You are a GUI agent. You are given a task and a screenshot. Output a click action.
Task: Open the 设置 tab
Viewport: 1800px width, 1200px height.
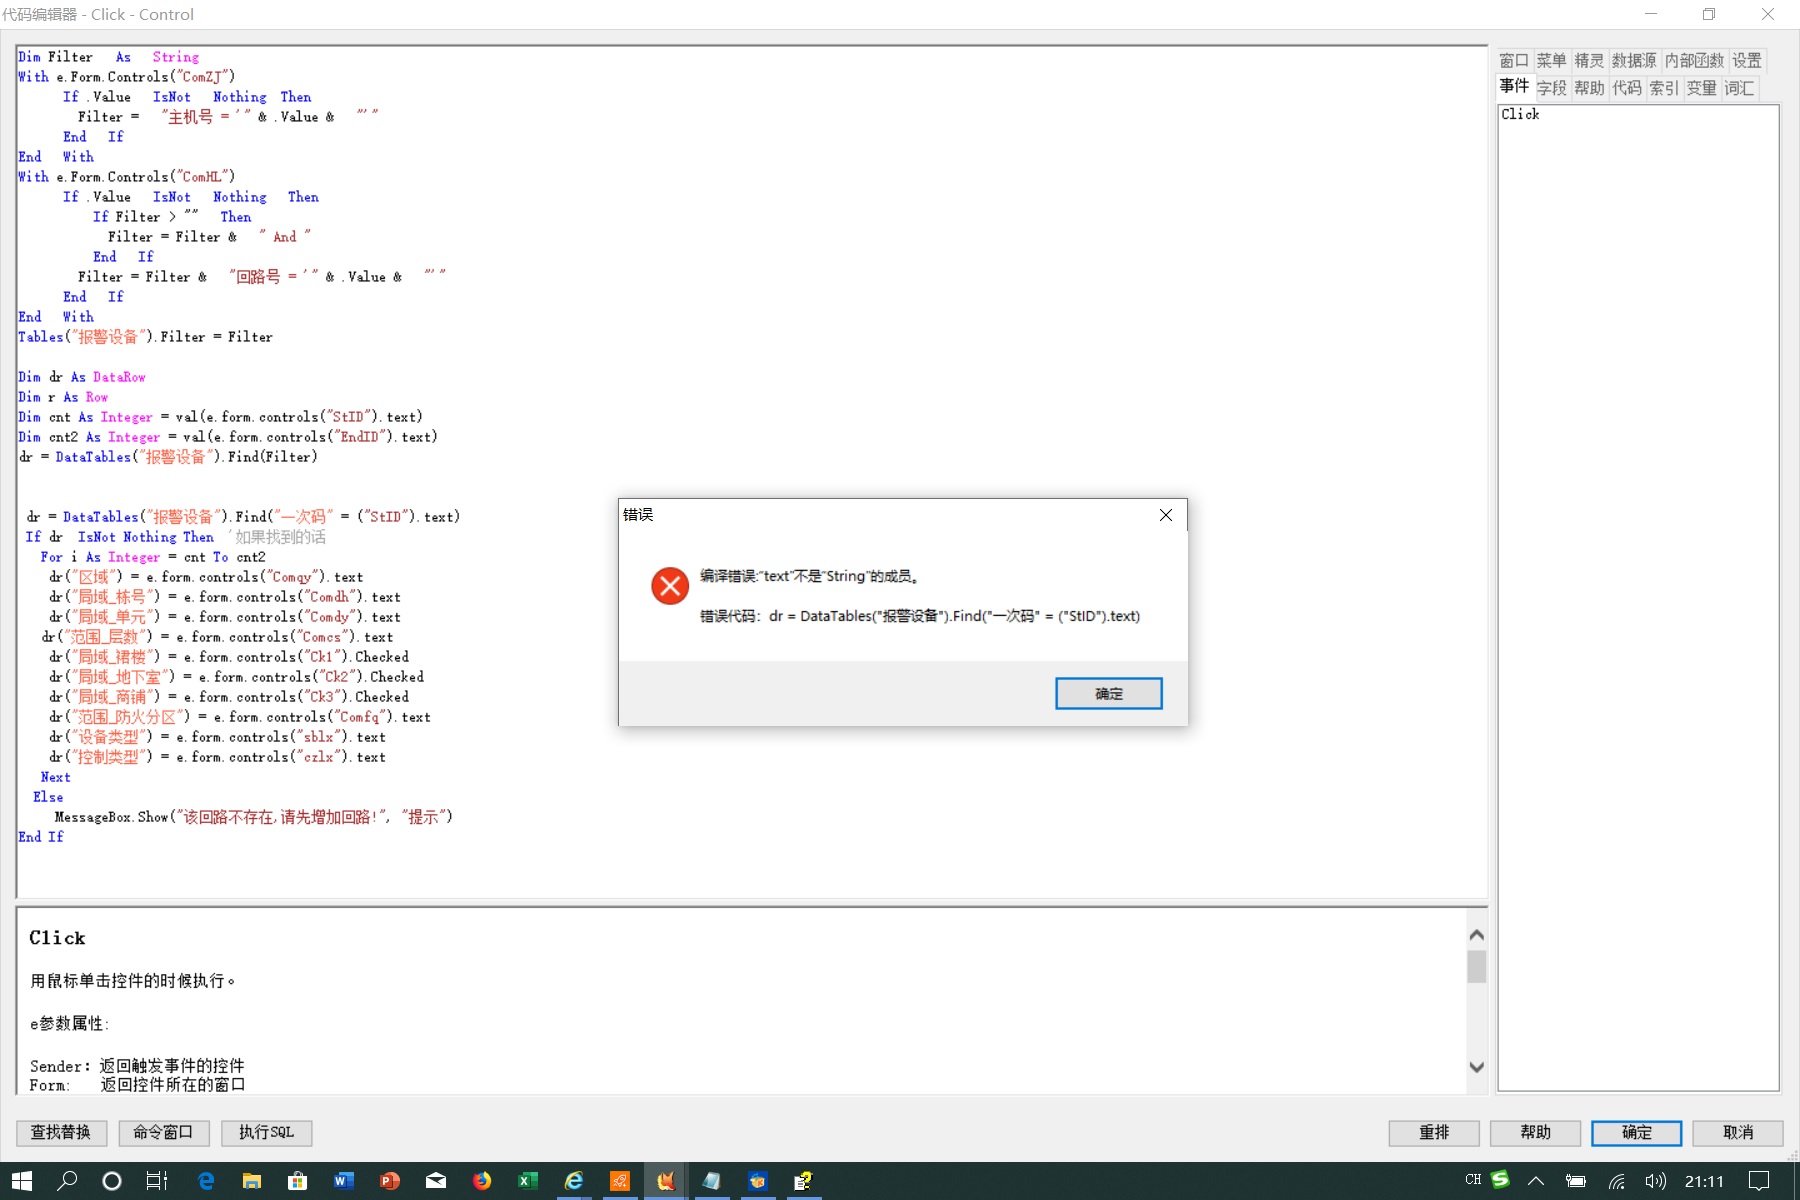point(1747,61)
